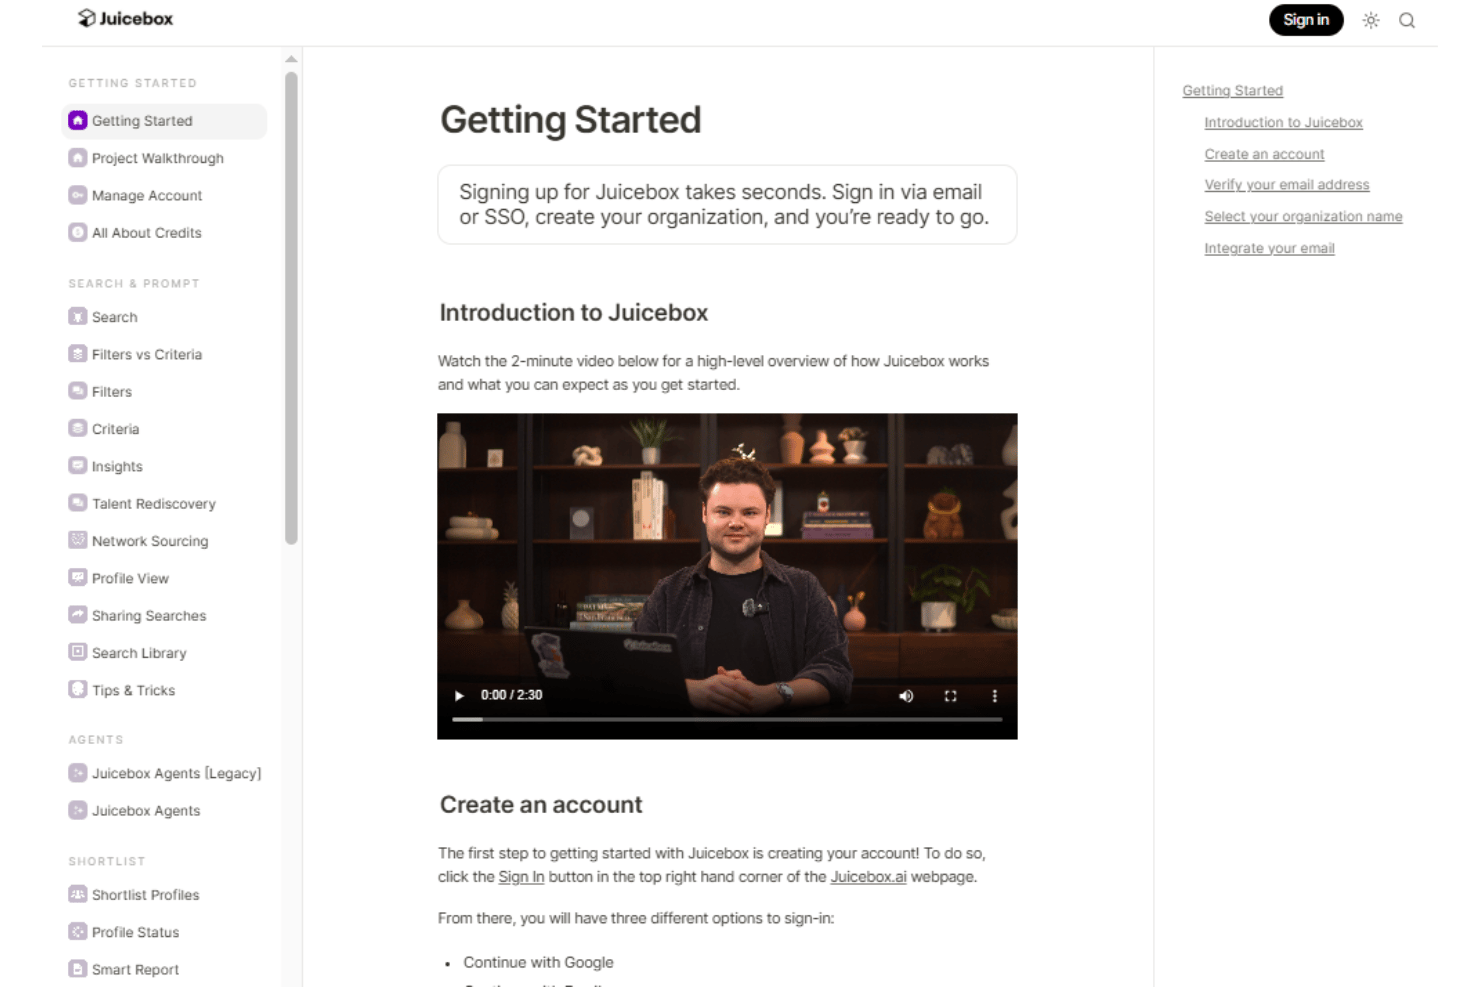This screenshot has width=1480, height=987.
Task: Open the Getting Started sidebar page
Action: pos(164,121)
